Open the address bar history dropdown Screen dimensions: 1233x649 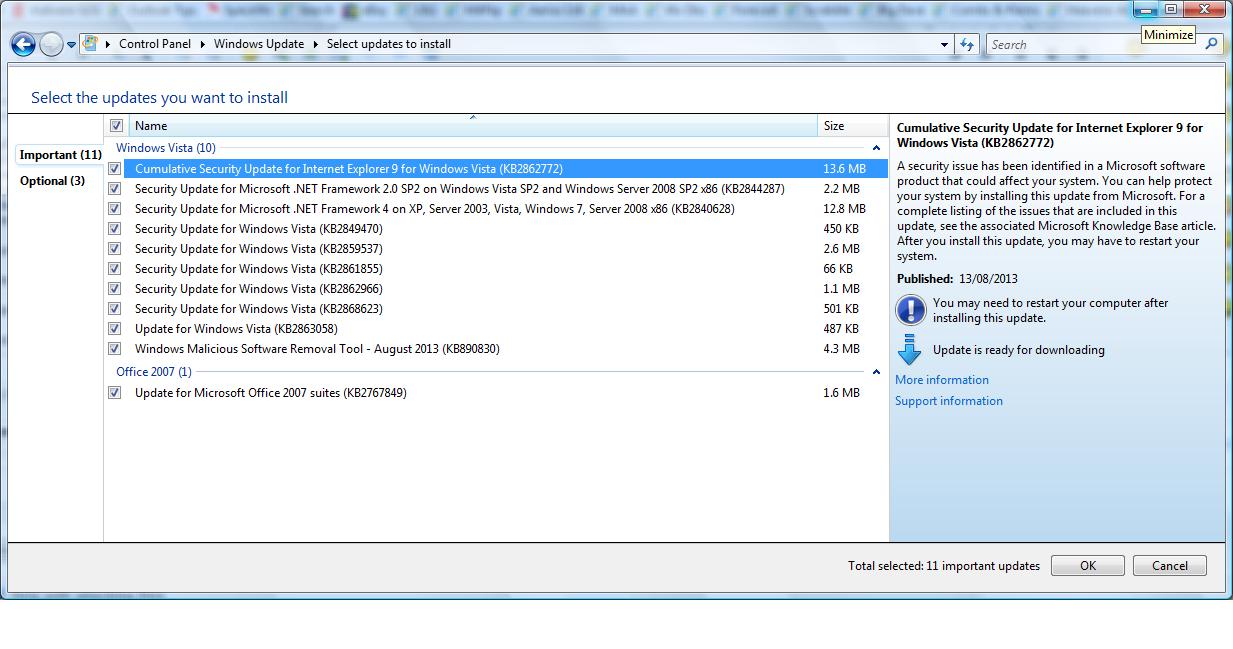[x=945, y=44]
